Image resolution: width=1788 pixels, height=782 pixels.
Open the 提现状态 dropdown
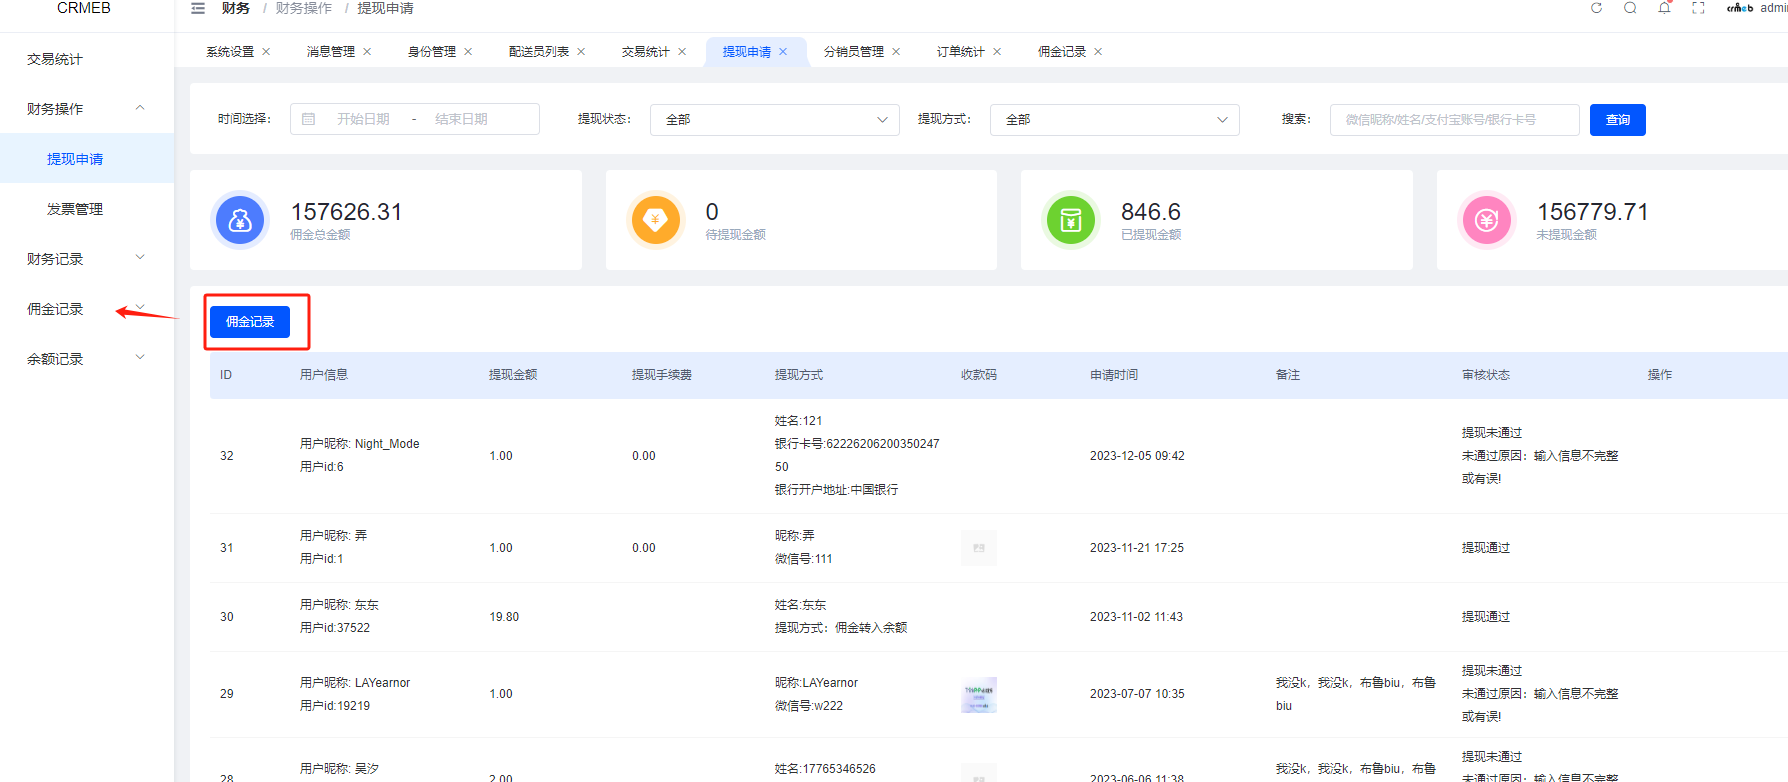tap(775, 120)
